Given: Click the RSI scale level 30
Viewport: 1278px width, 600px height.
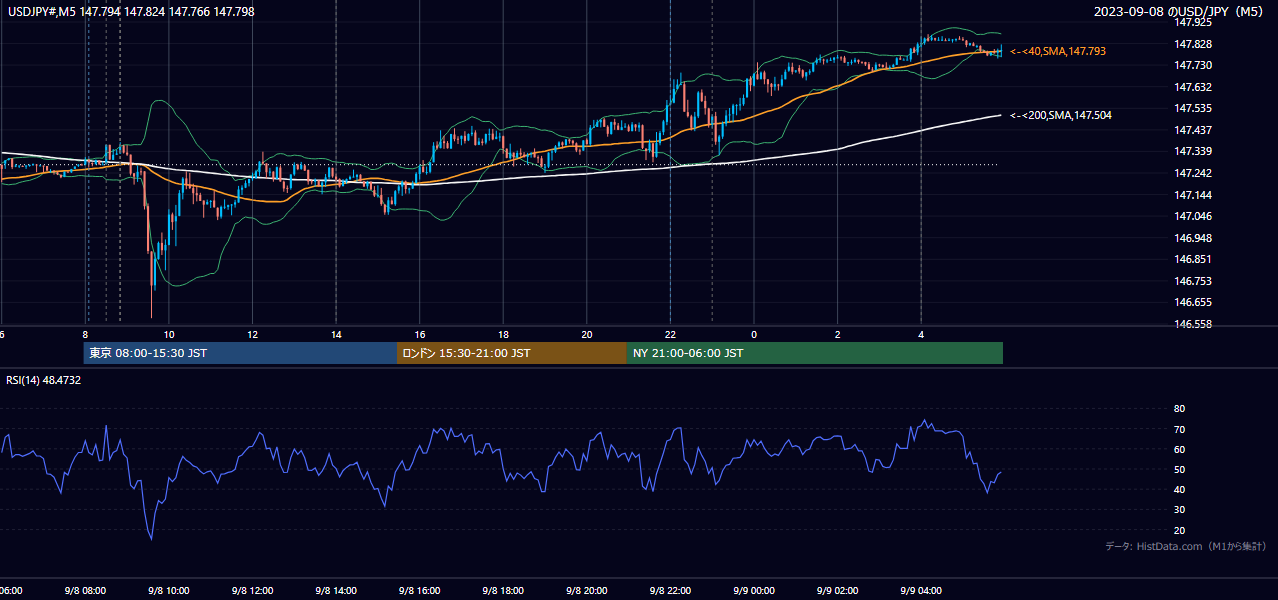Looking at the screenshot, I should tap(1179, 510).
